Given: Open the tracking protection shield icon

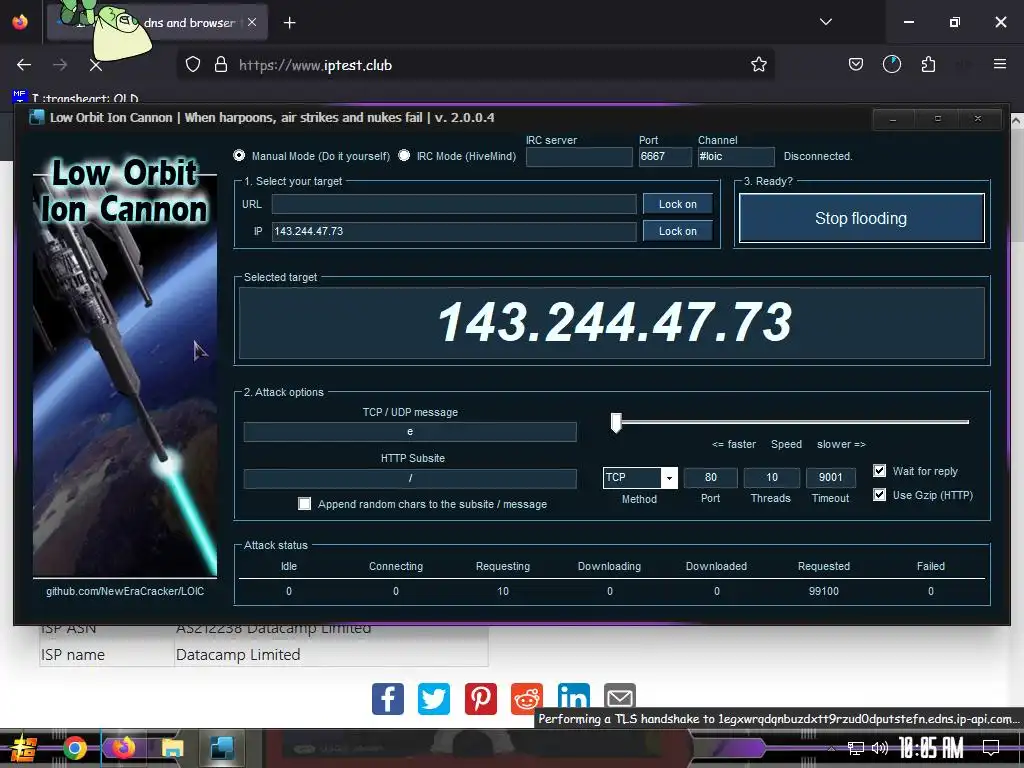Looking at the screenshot, I should (193, 65).
